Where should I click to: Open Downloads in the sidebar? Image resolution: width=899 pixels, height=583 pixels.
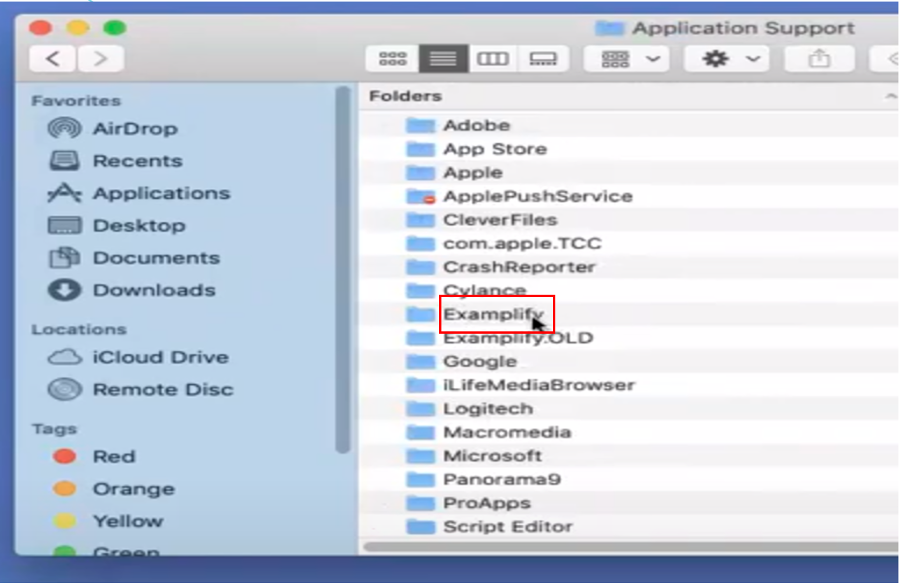(131, 290)
